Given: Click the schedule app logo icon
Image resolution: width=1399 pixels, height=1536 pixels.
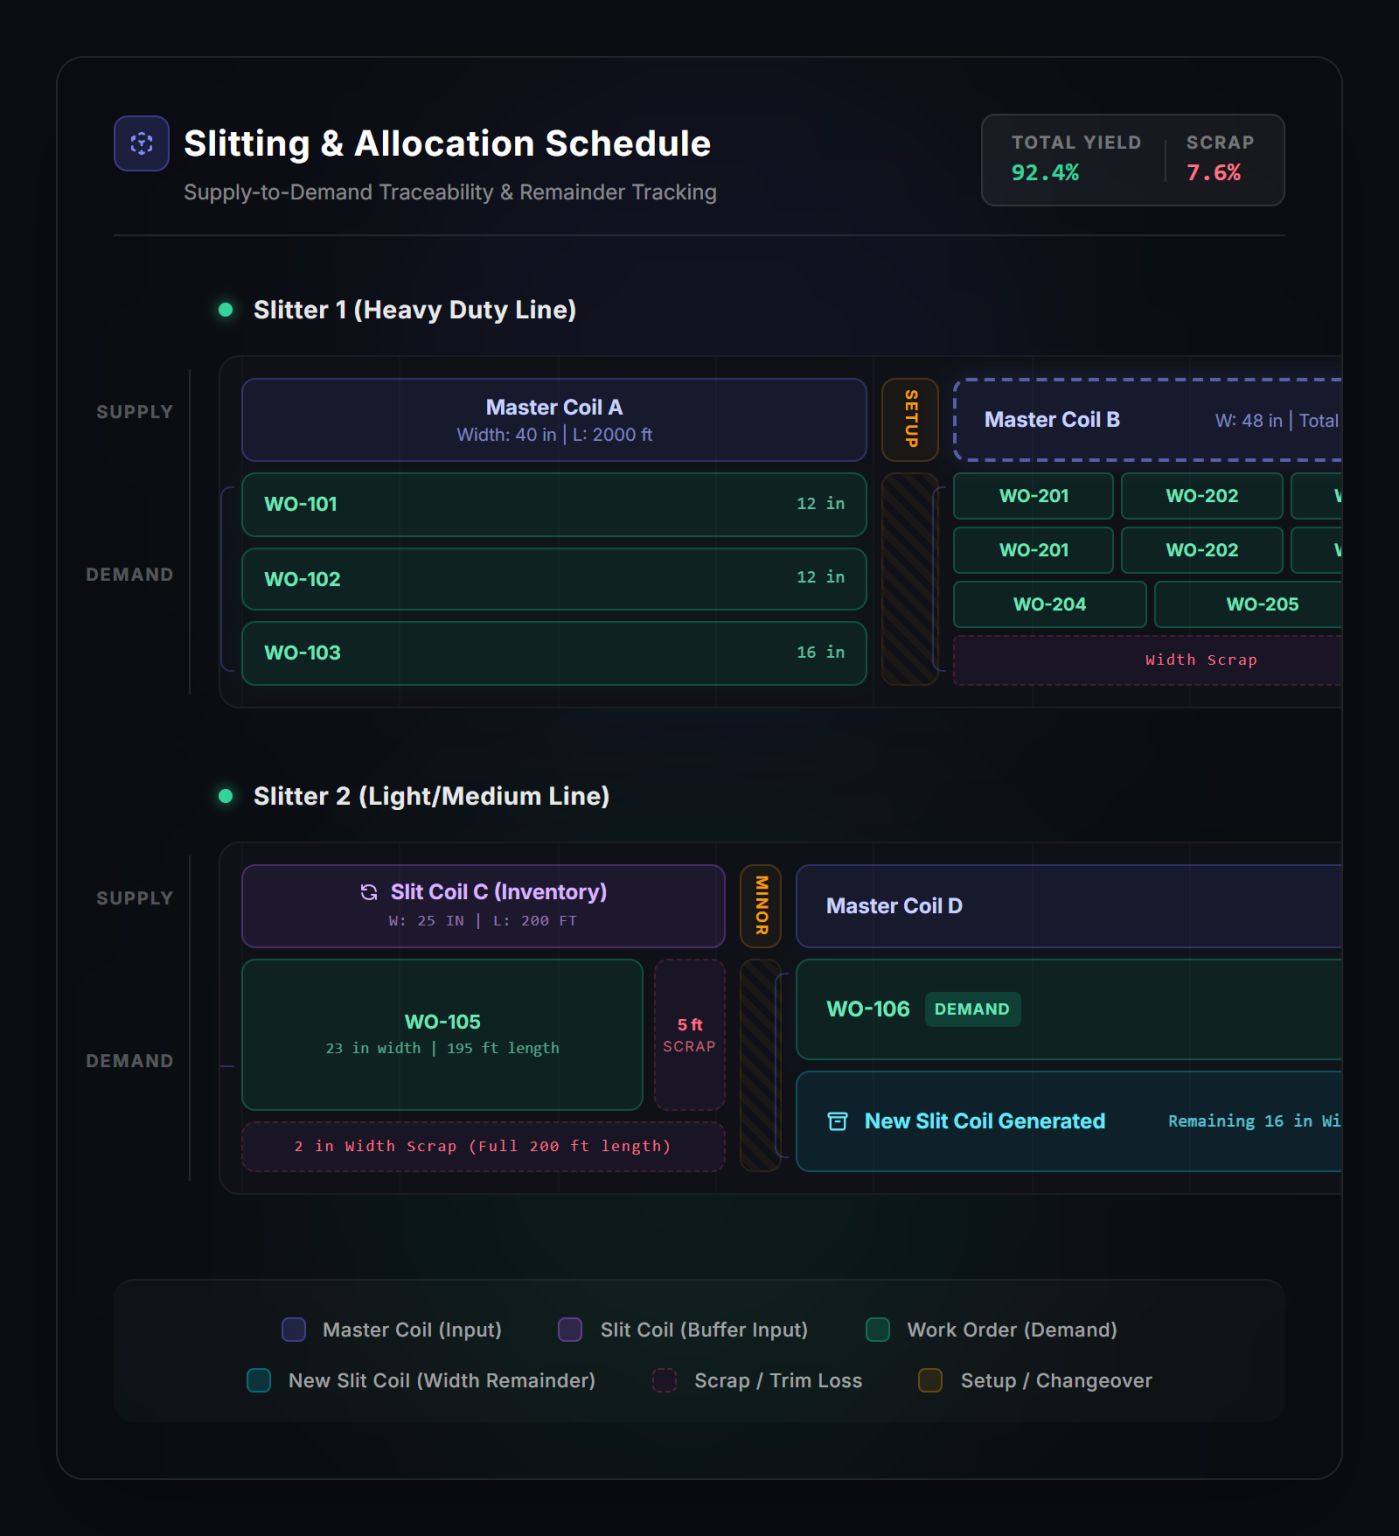Looking at the screenshot, I should point(141,143).
